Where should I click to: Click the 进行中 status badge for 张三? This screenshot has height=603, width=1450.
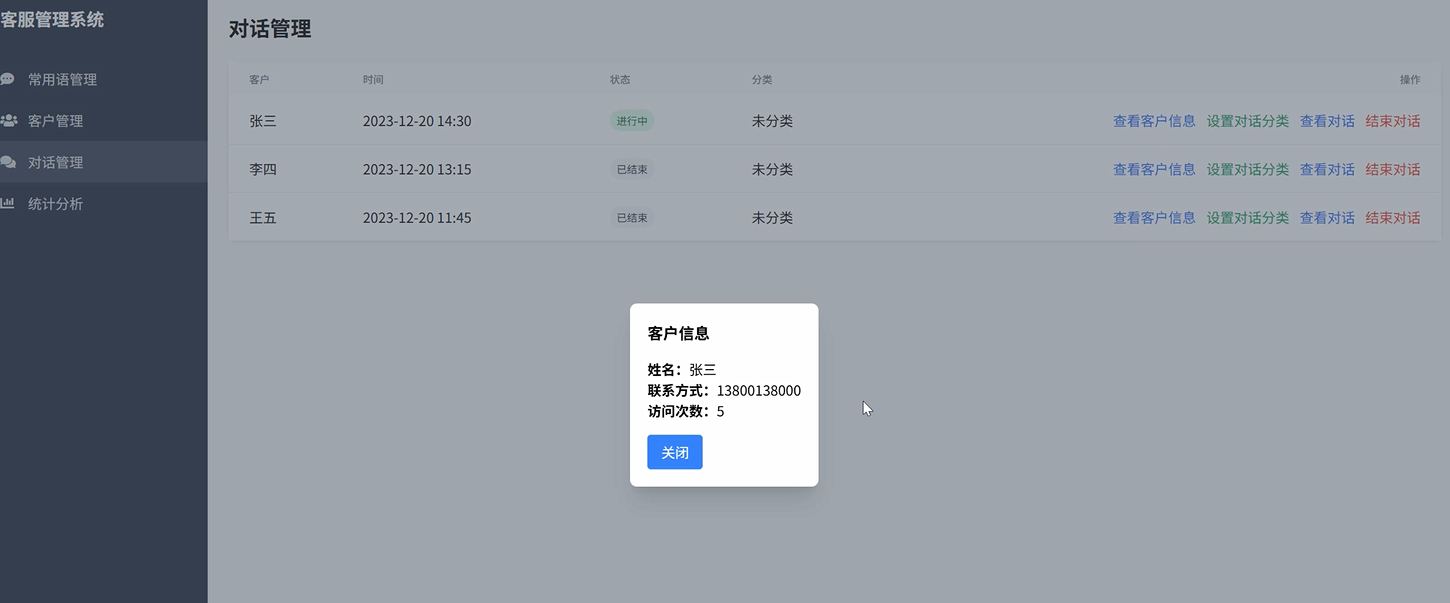pos(631,120)
